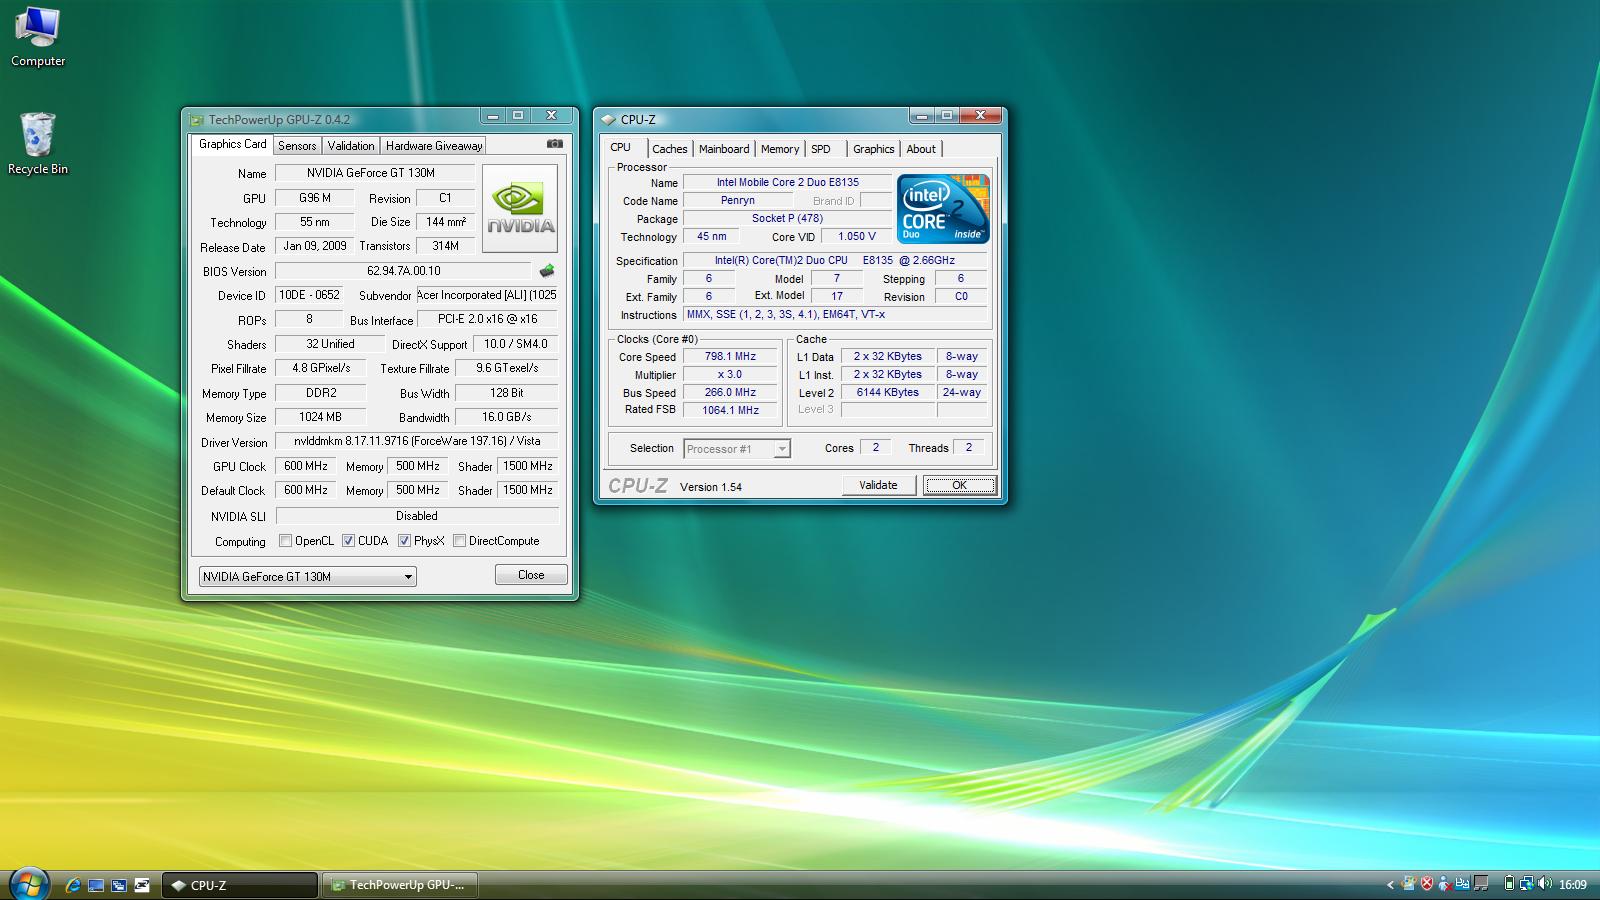Click the Instructions field in CPU-Z
1600x900 pixels.
coord(836,314)
